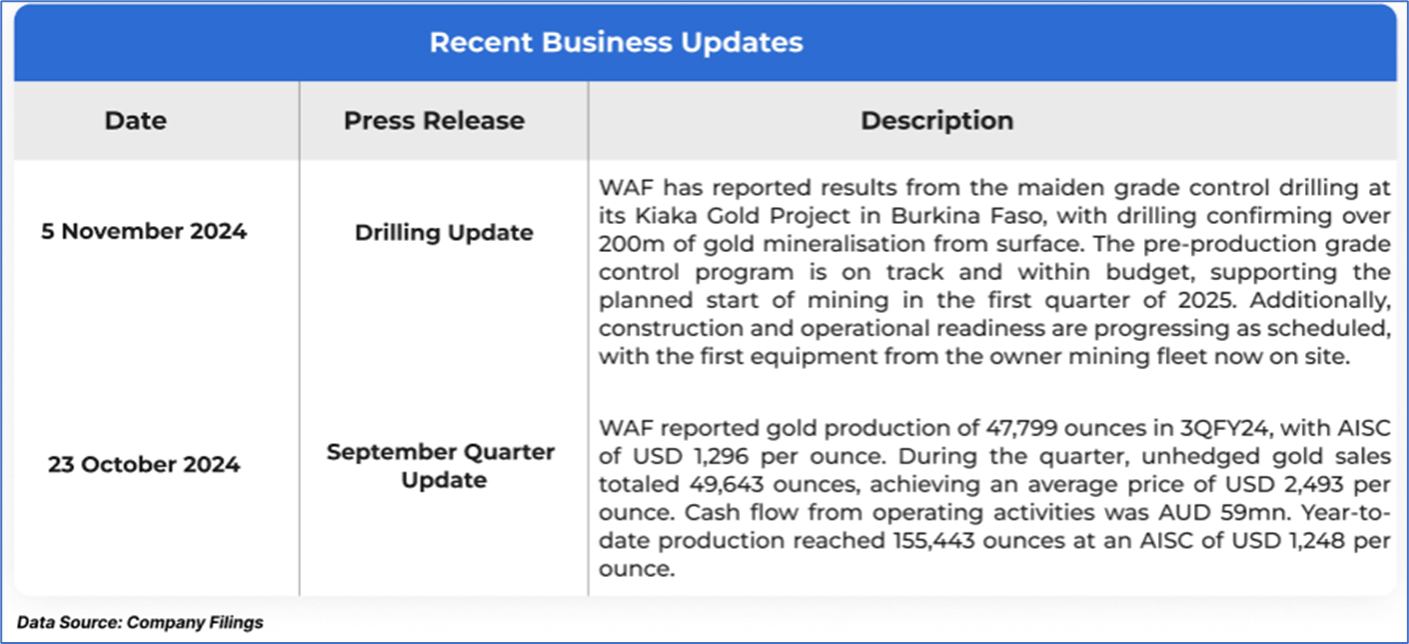
Task: Select the September Quarter Update cell
Action: click(x=440, y=465)
